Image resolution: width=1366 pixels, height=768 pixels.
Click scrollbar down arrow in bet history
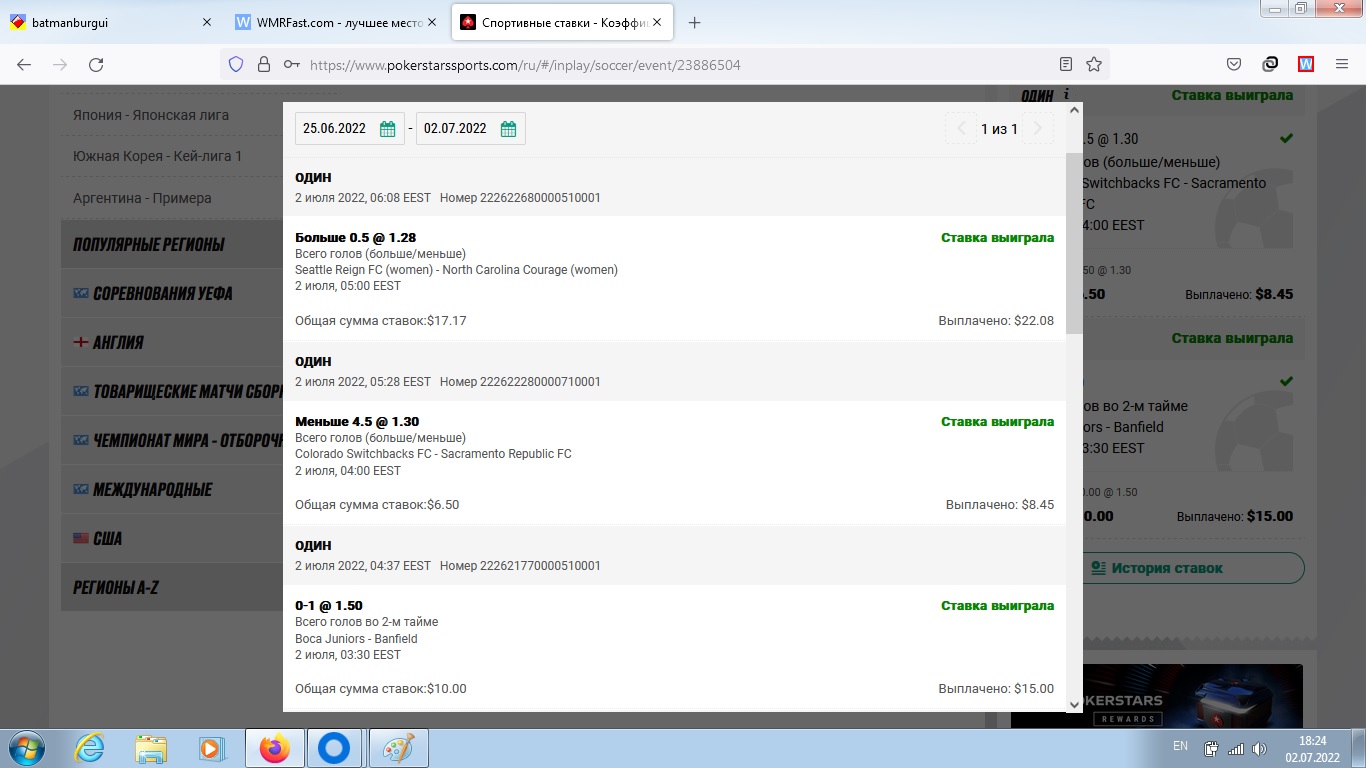tap(1074, 704)
